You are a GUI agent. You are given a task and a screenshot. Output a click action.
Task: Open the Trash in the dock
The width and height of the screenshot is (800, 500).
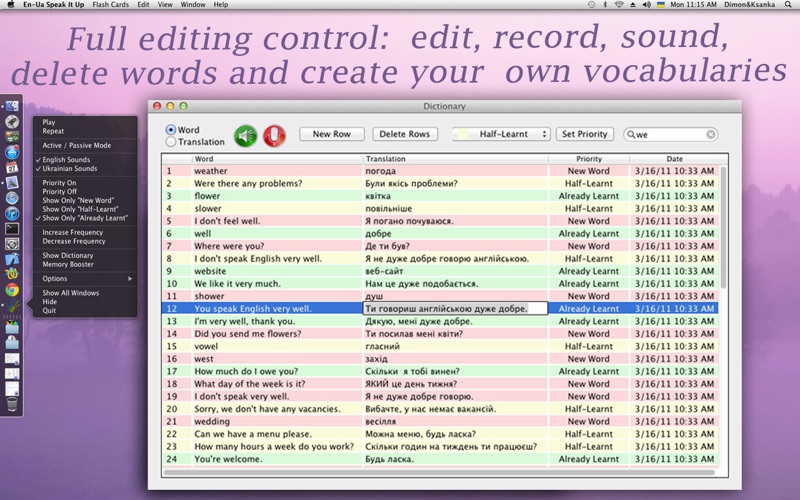click(12, 405)
